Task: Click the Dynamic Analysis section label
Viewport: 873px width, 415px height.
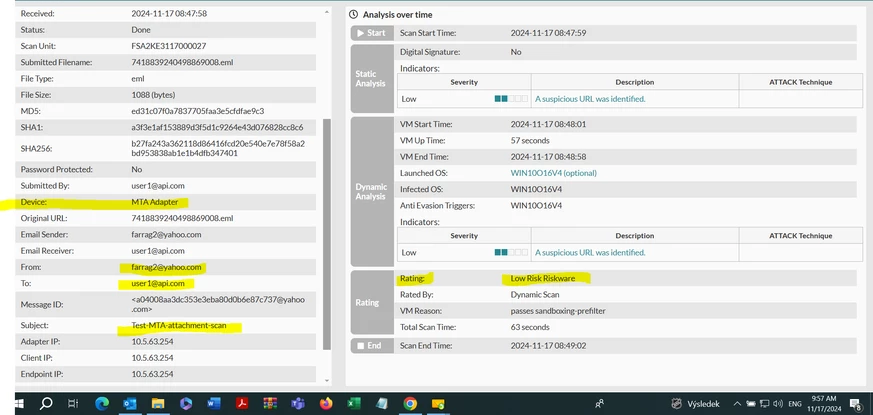Action: (x=372, y=192)
